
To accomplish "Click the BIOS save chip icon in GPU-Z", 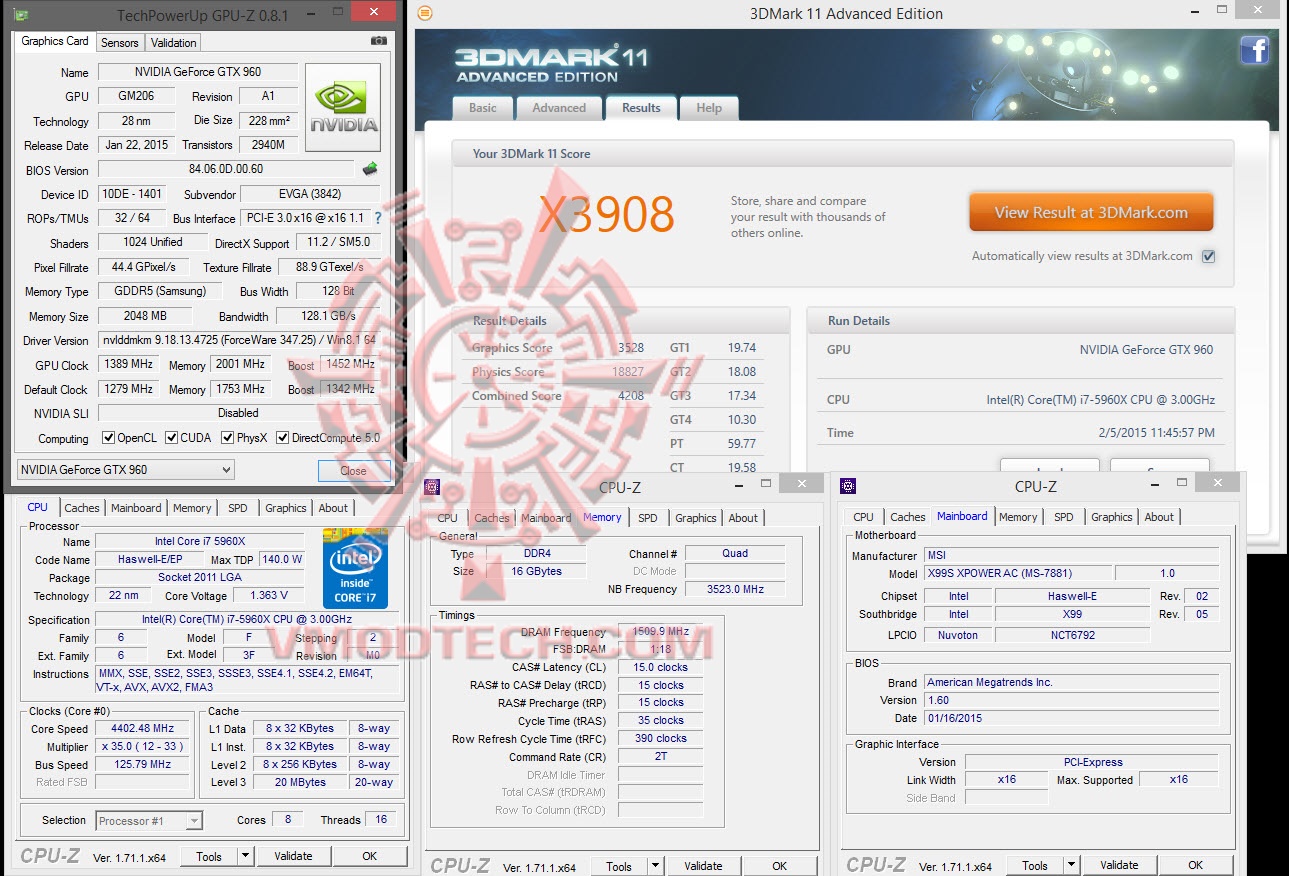I will 370,169.
